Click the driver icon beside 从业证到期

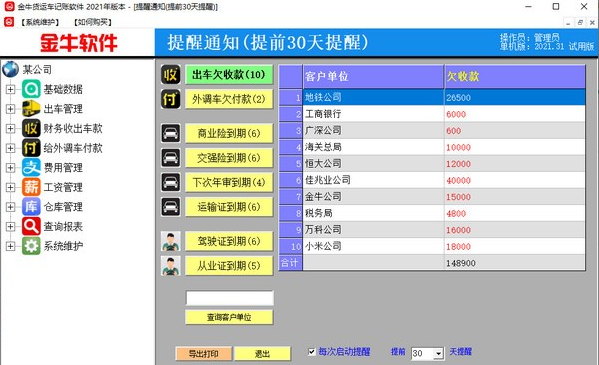click(170, 266)
